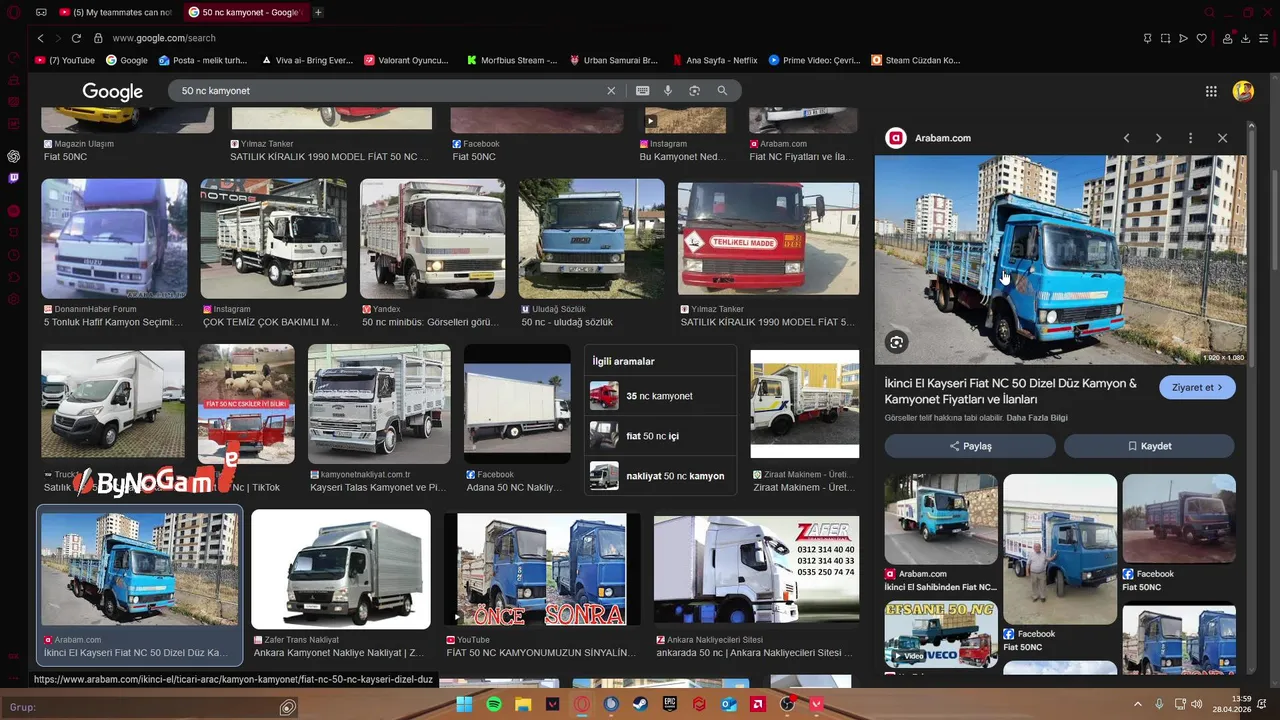
Task: Switch to My teammates can not YouTube tab
Action: pos(115,12)
